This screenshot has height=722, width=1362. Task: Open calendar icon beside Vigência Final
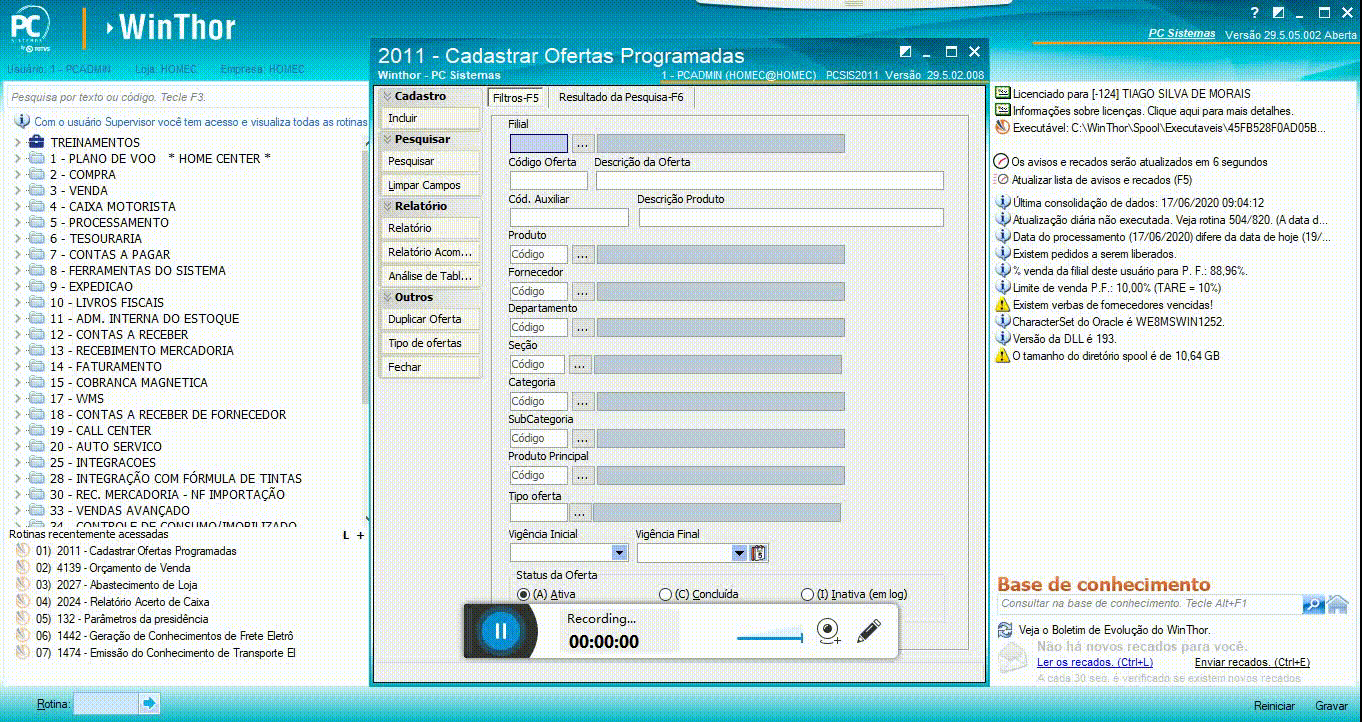pos(758,553)
